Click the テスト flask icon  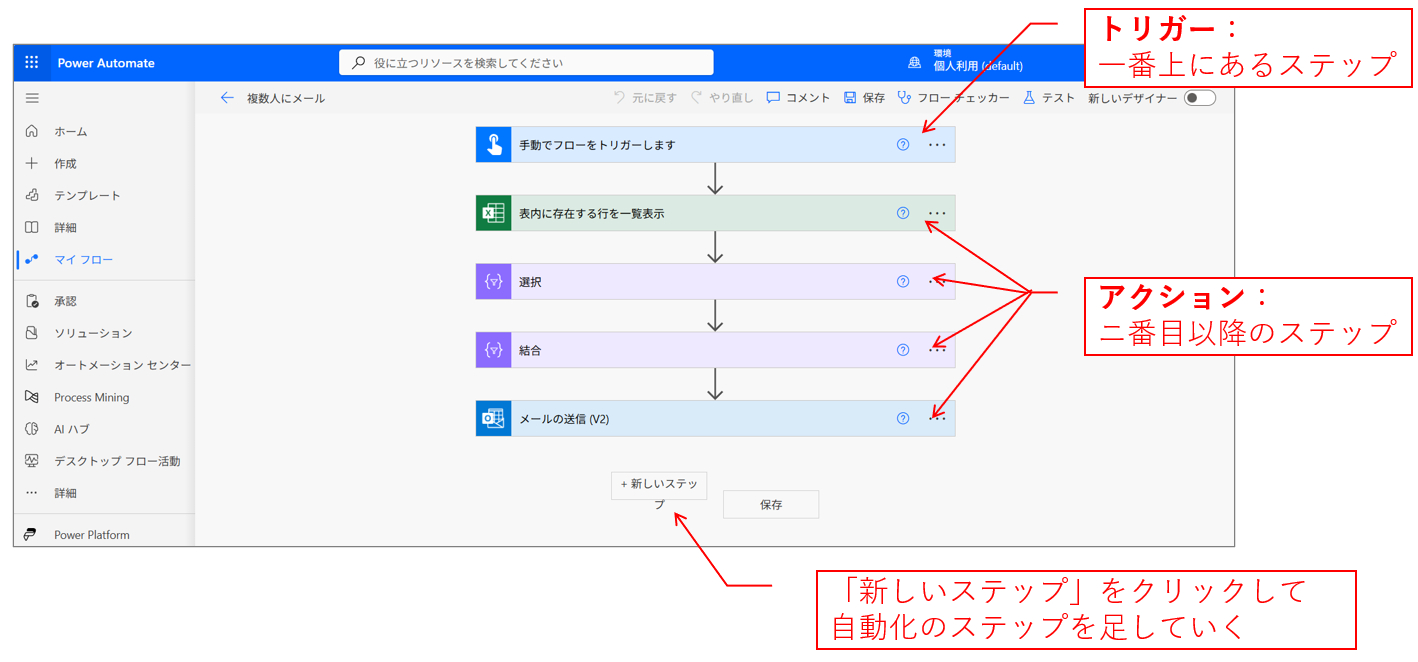coord(1029,98)
